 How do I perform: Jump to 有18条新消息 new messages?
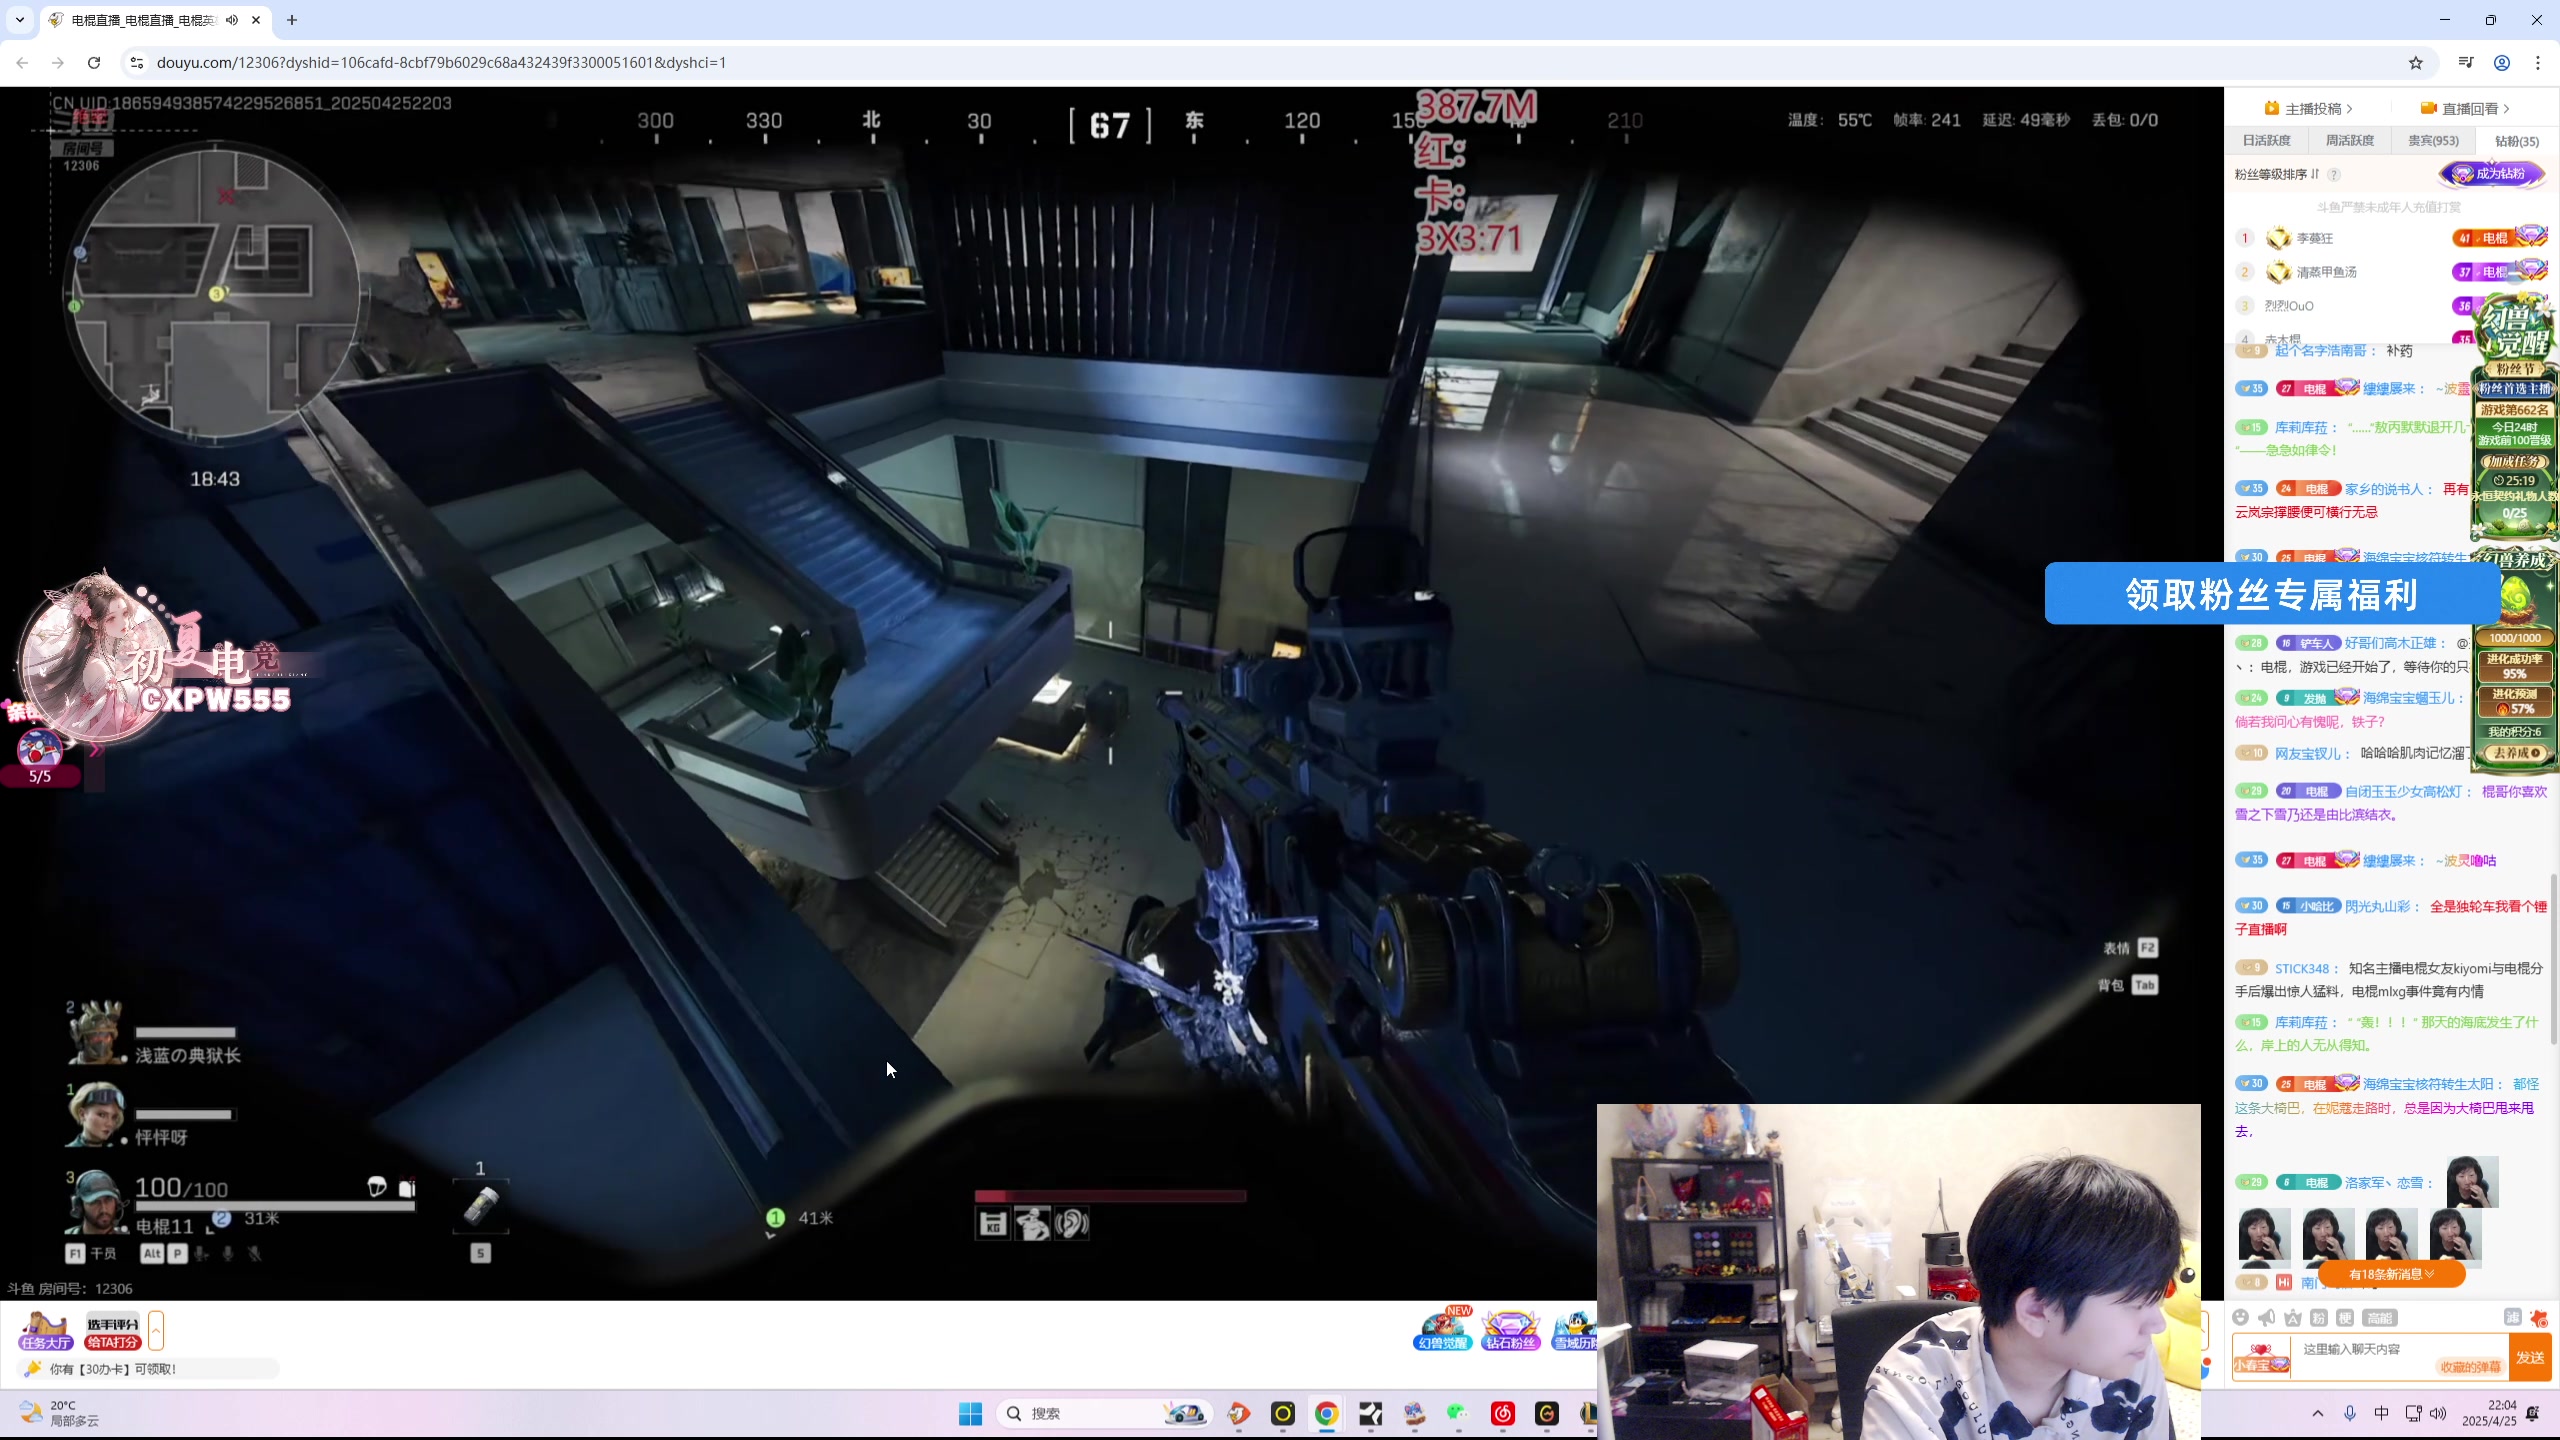click(x=2391, y=1274)
